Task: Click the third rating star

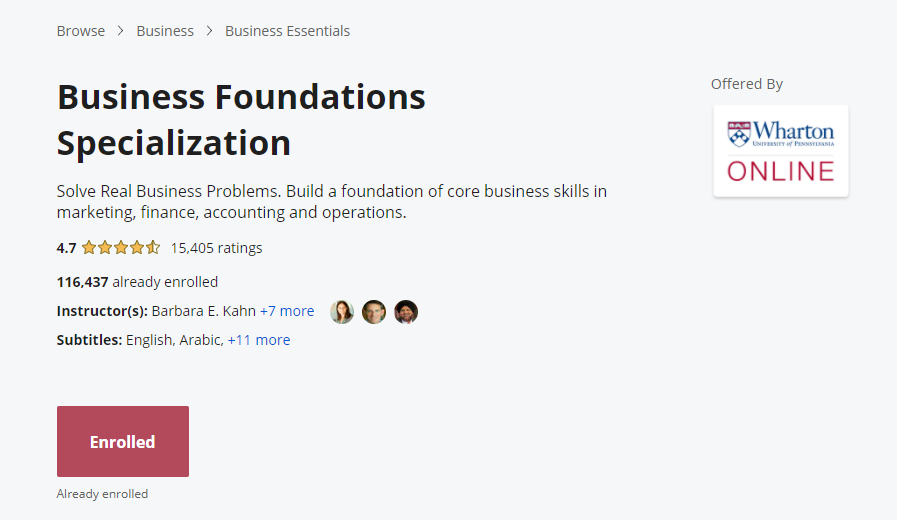Action: coord(121,248)
